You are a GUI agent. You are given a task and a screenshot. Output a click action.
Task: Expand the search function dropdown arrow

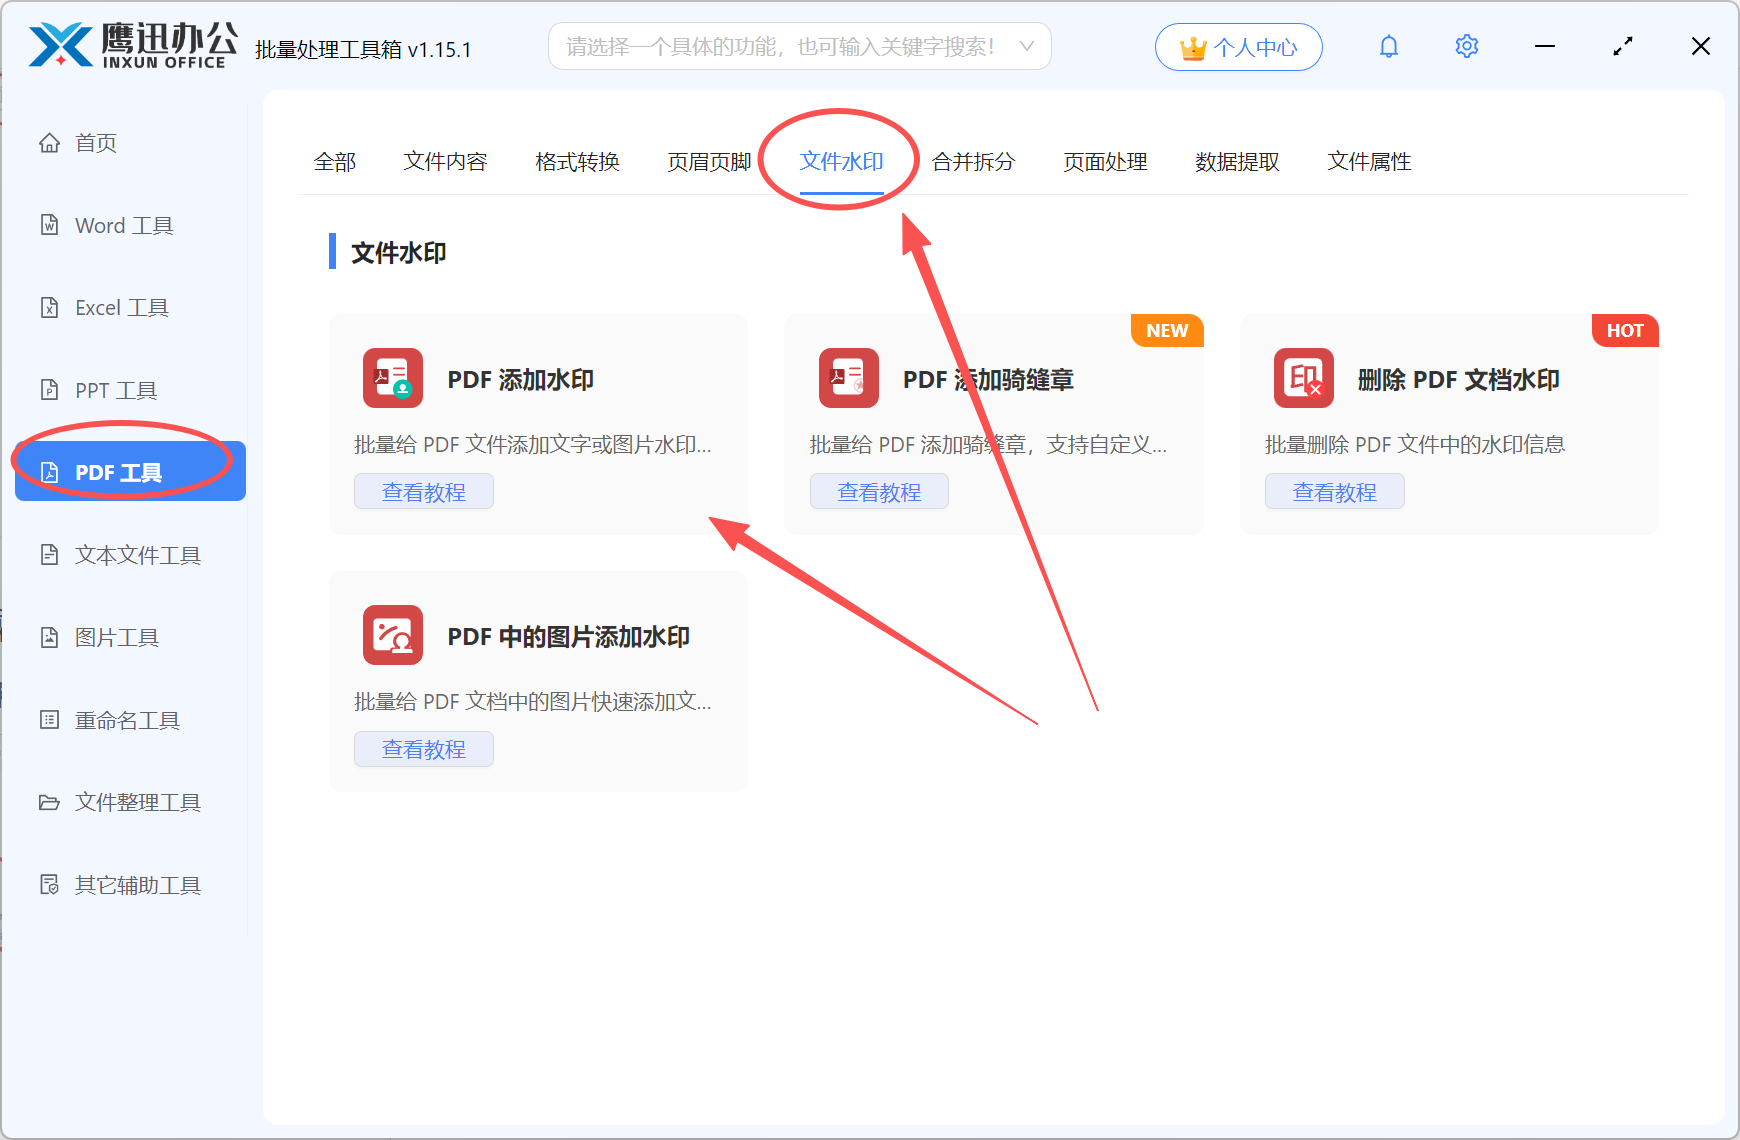tap(1027, 46)
